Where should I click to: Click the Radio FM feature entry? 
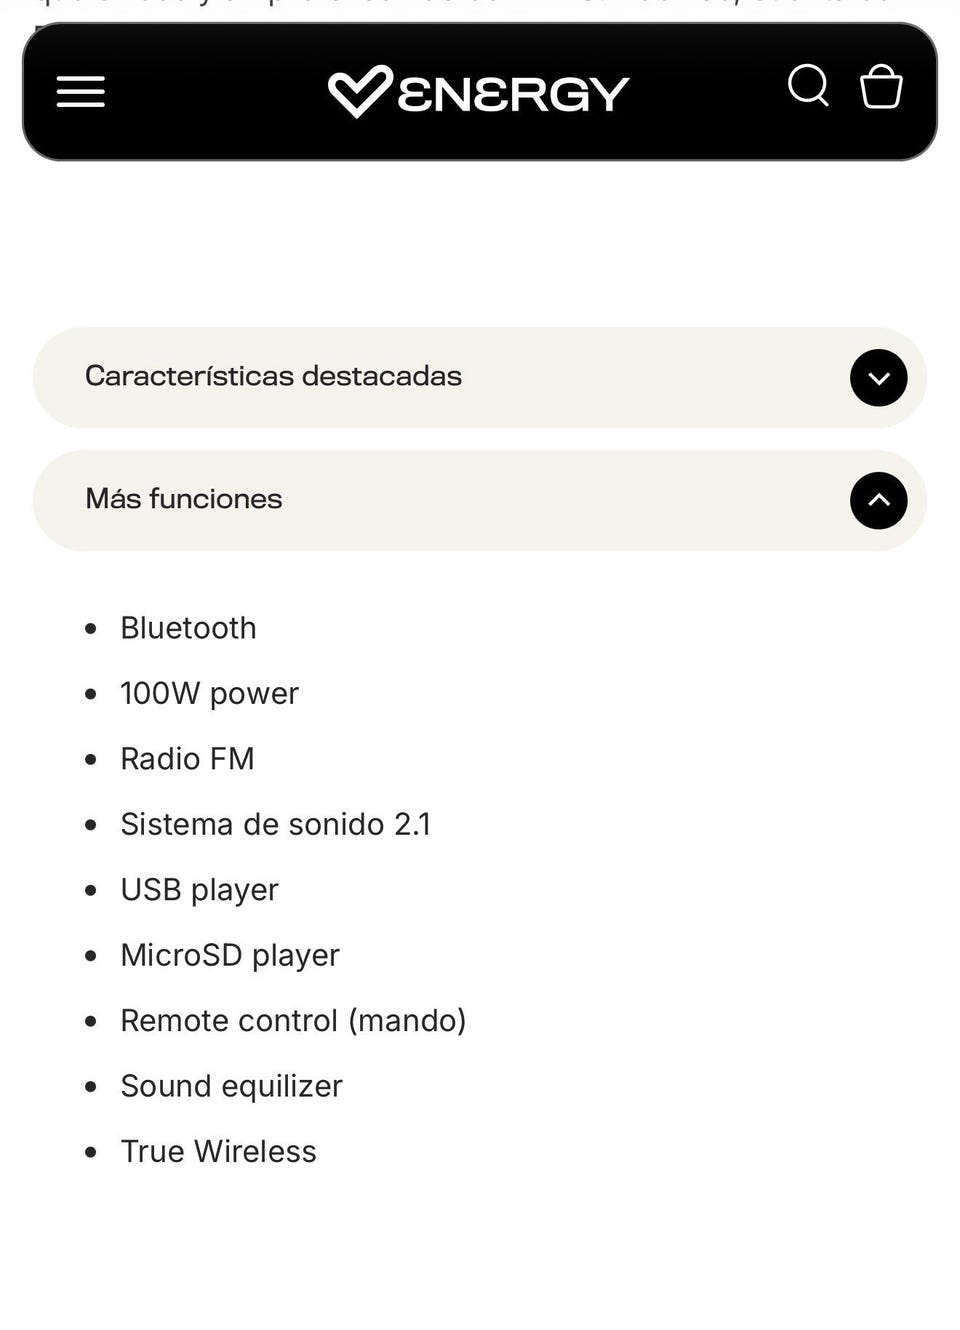[187, 759]
